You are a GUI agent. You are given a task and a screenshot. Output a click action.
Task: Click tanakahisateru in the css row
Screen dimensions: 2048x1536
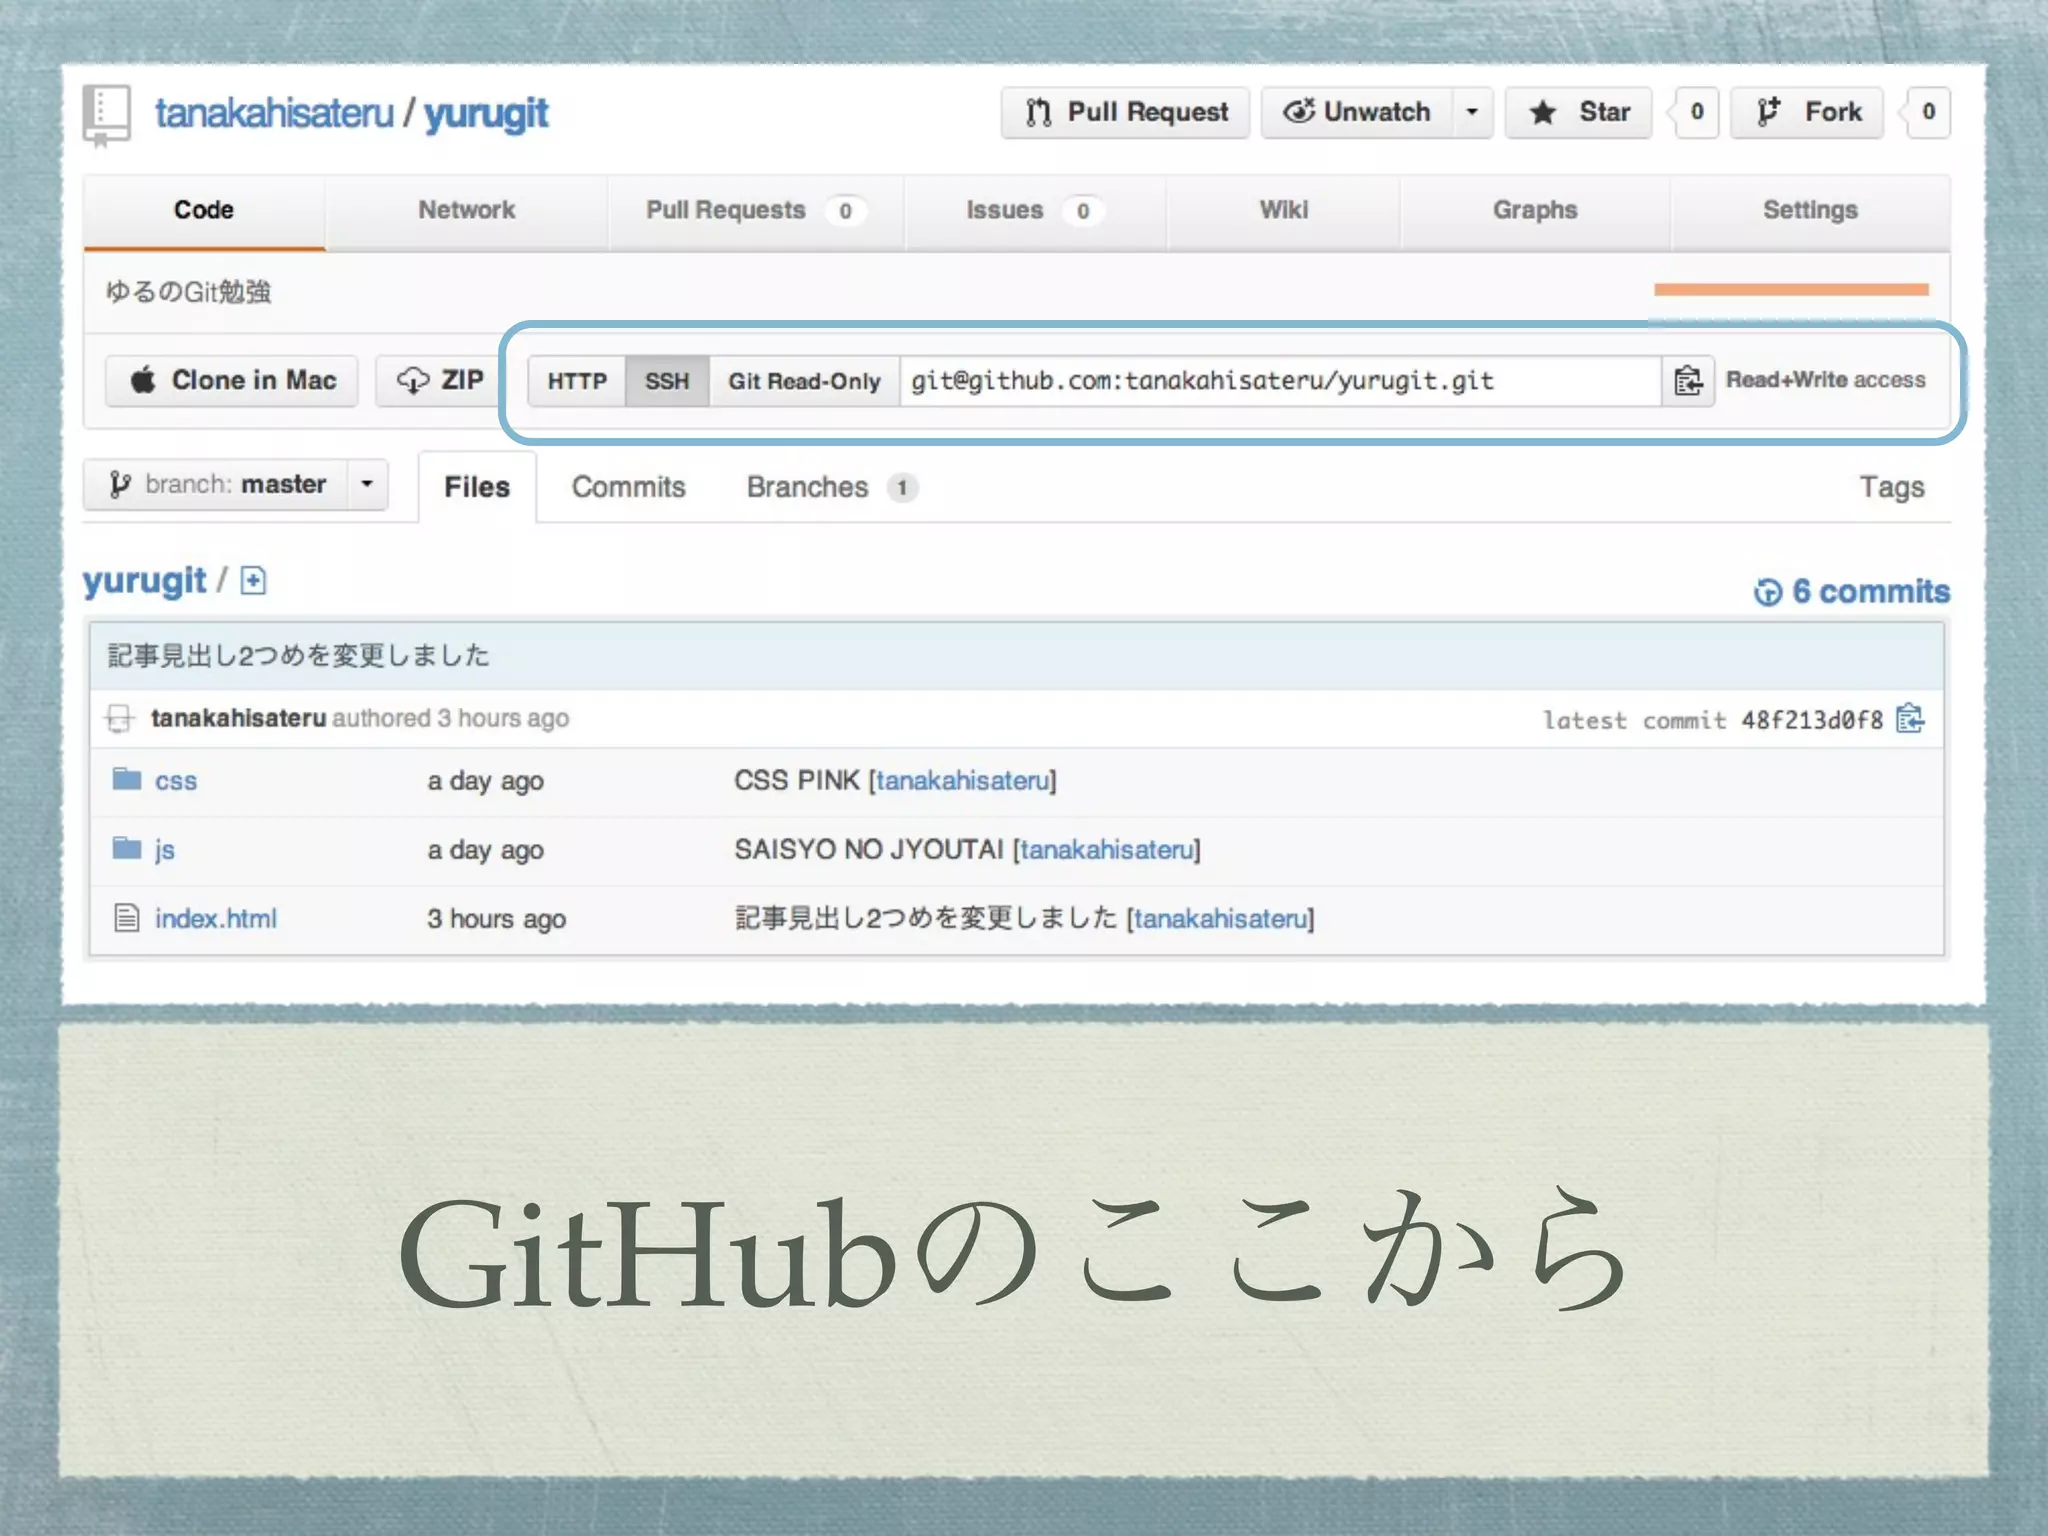pos(963,780)
